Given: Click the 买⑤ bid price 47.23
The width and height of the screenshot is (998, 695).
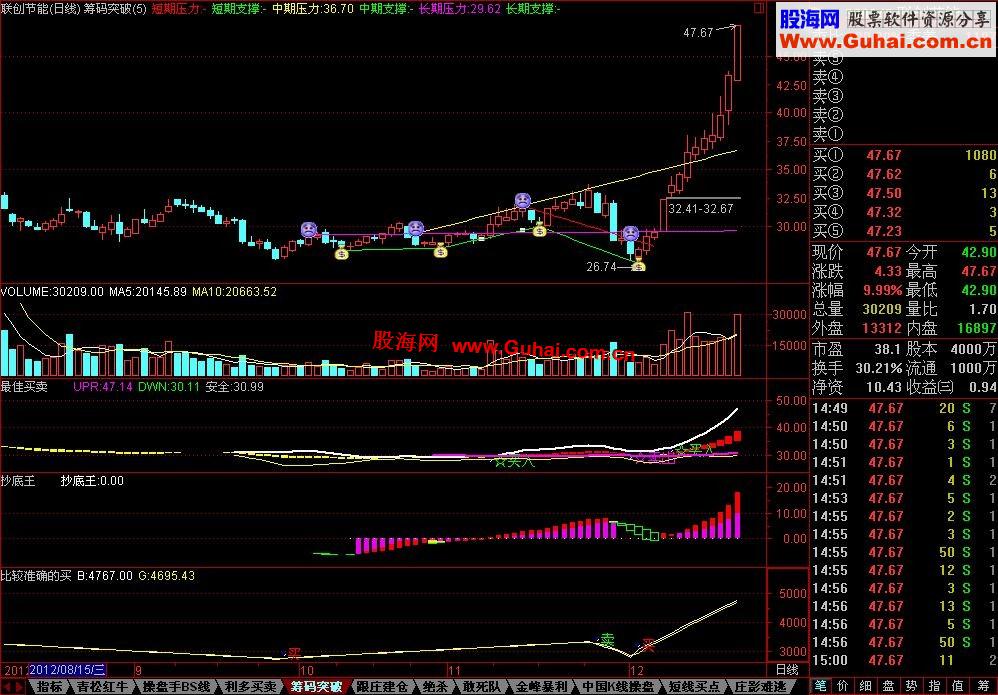Looking at the screenshot, I should [x=884, y=231].
